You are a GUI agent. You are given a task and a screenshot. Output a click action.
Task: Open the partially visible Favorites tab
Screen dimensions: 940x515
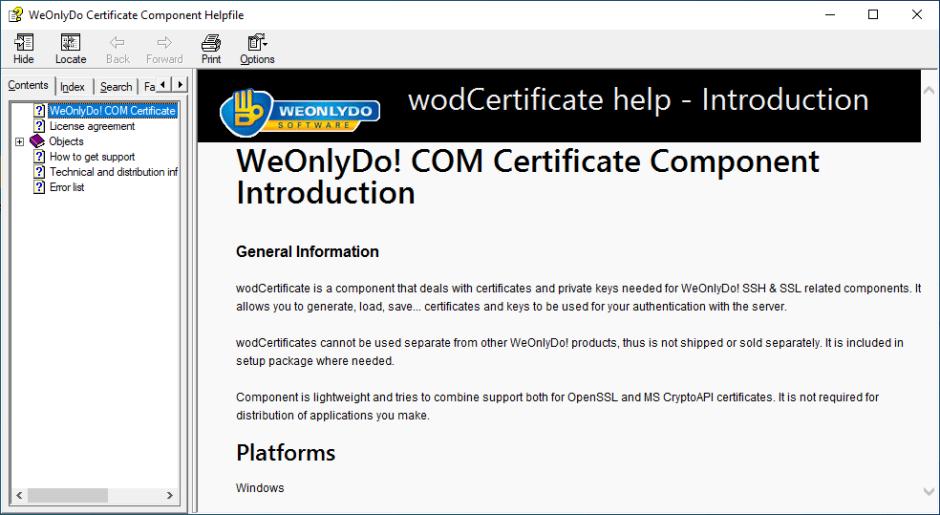[x=149, y=87]
